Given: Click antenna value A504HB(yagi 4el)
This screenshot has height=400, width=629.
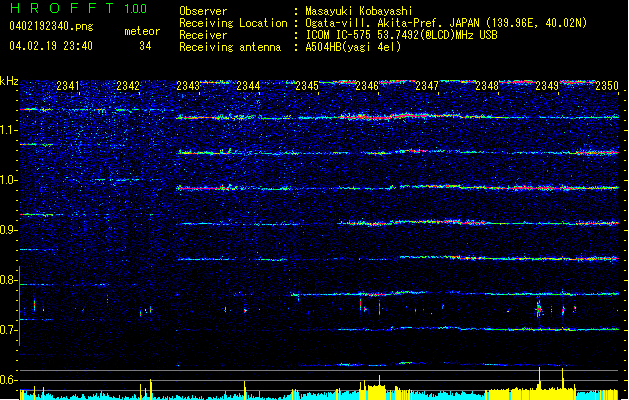Looking at the screenshot, I should pyautogui.click(x=353, y=47).
